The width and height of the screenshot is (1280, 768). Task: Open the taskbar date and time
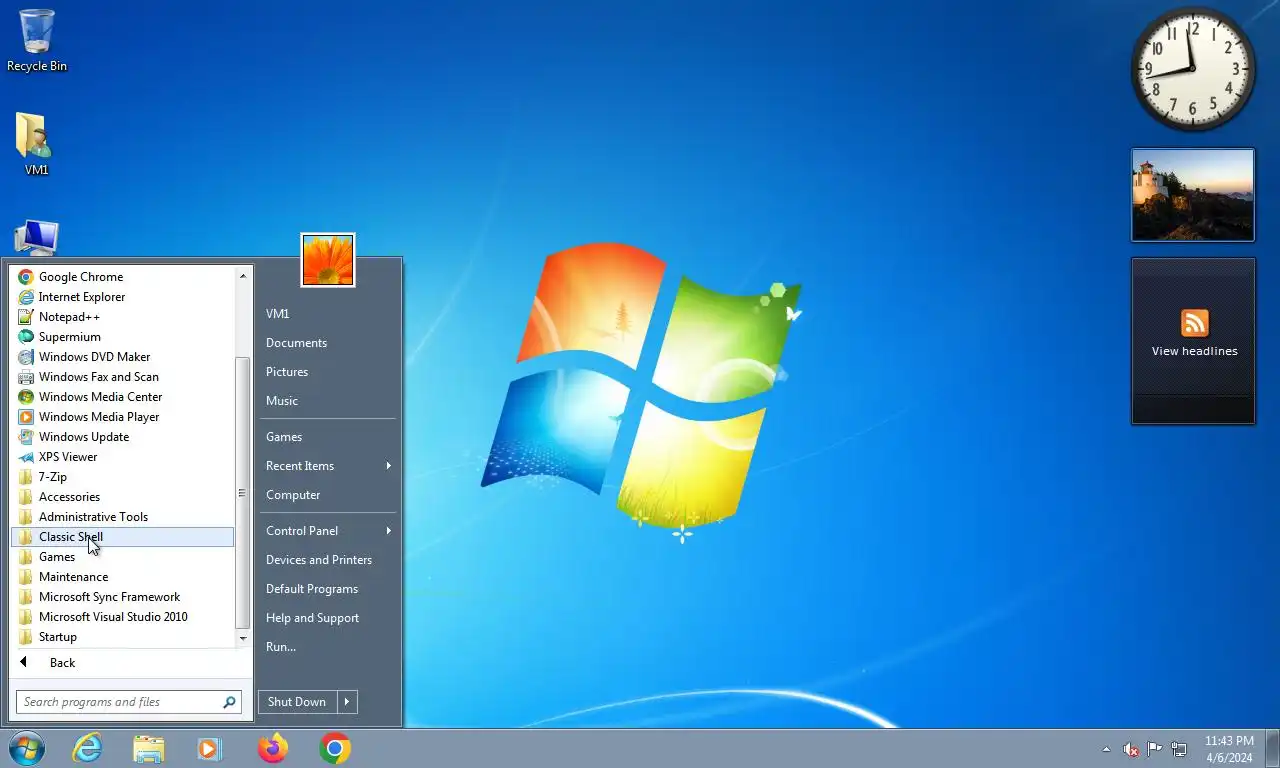click(1229, 749)
